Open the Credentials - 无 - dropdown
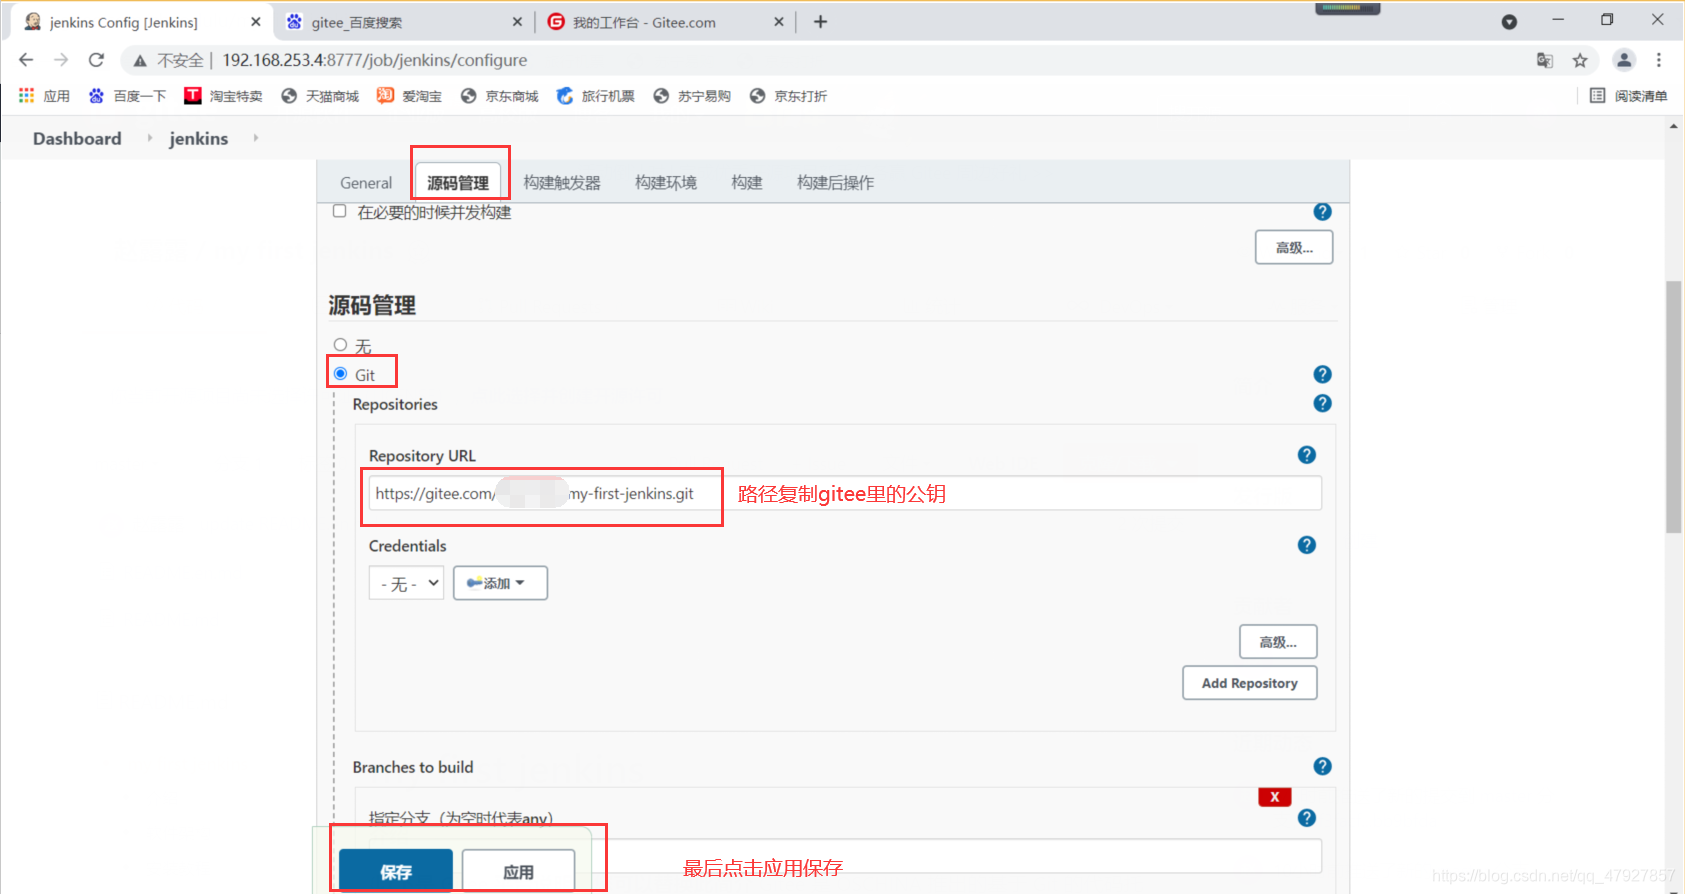This screenshot has width=1685, height=894. click(406, 583)
